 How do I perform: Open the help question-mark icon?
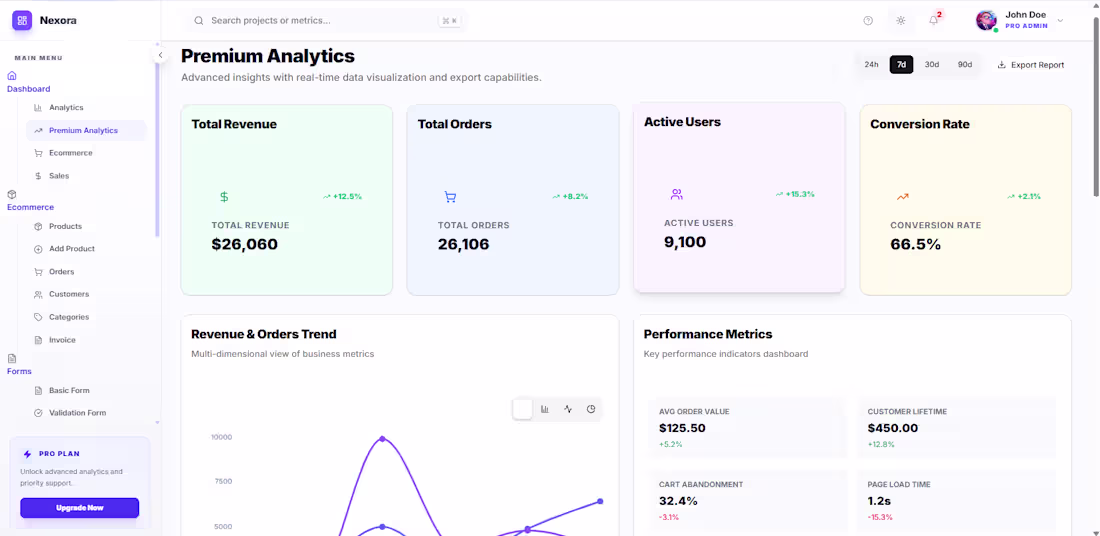tap(868, 21)
